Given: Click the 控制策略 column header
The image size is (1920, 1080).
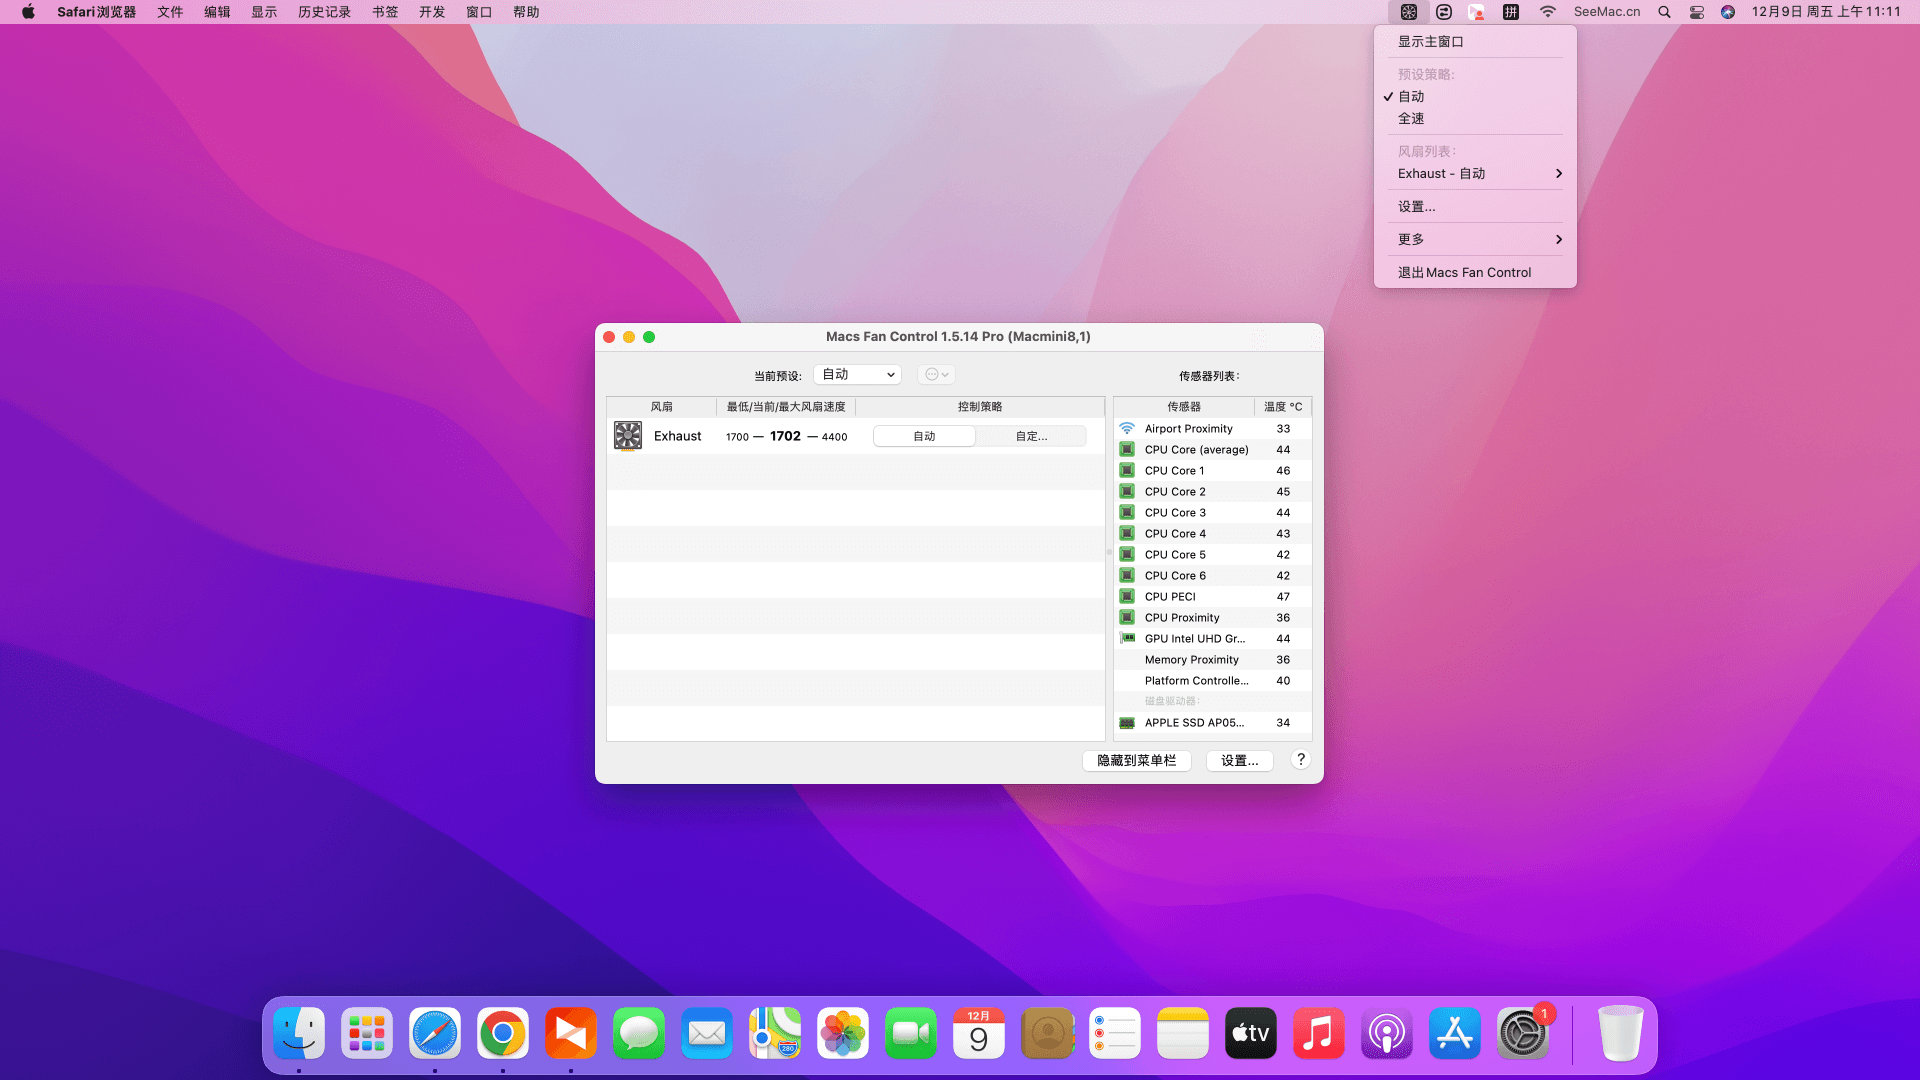Looking at the screenshot, I should 980,407.
